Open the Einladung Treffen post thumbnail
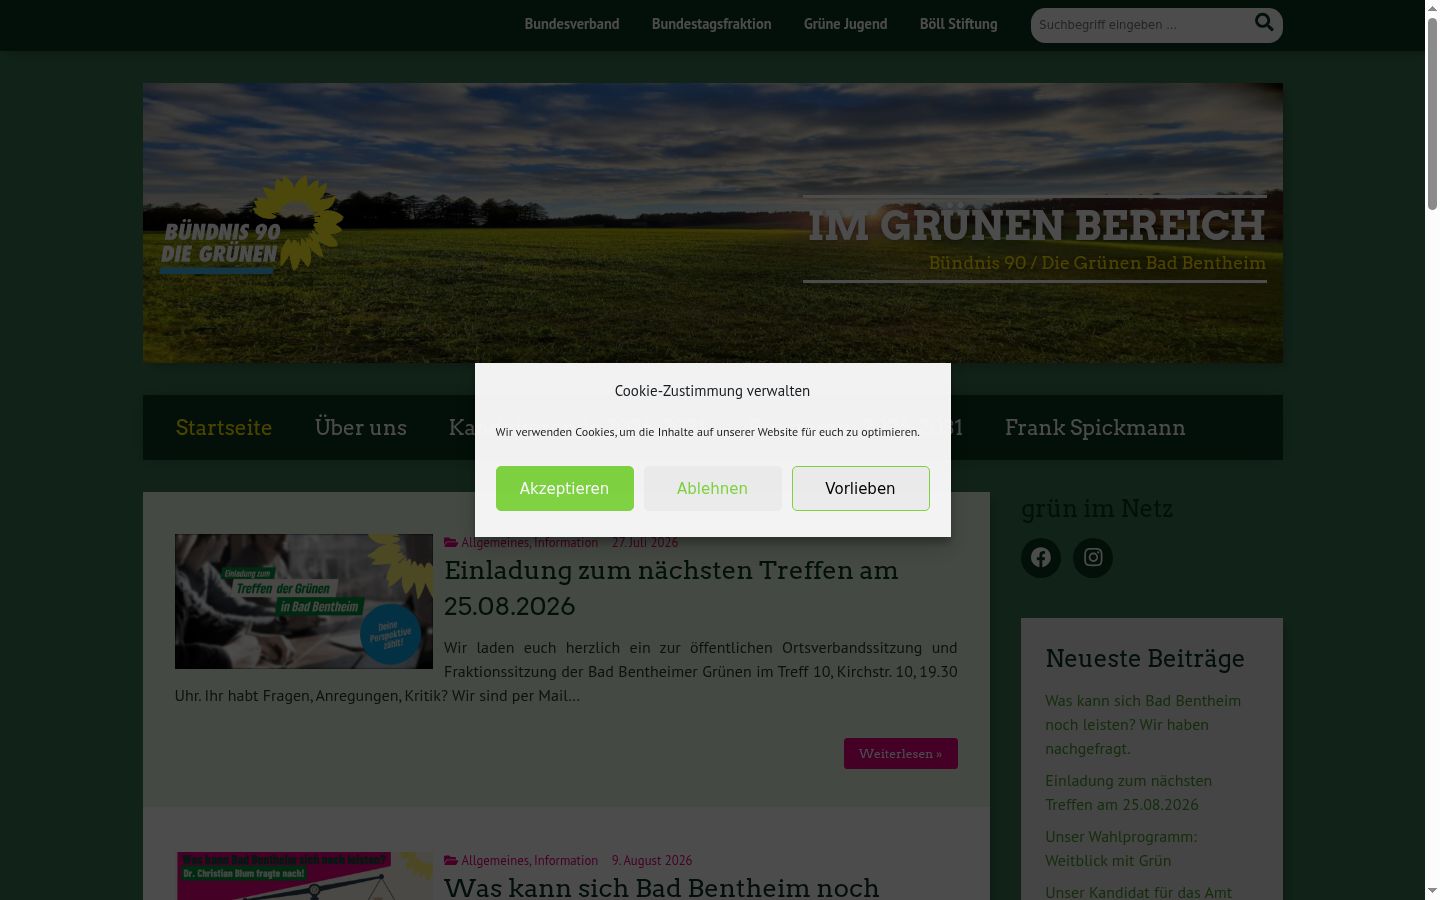The image size is (1440, 900). point(304,601)
